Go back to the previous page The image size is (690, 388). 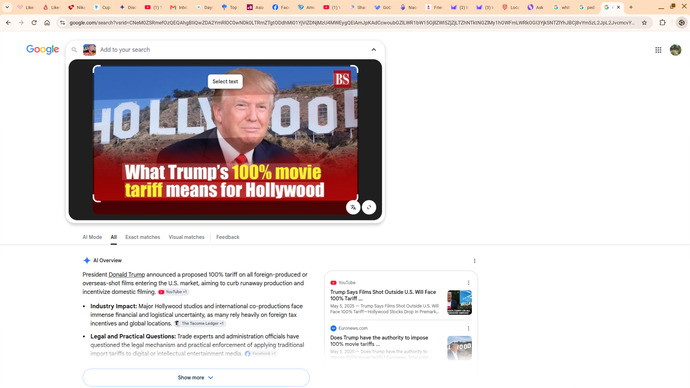(8, 22)
